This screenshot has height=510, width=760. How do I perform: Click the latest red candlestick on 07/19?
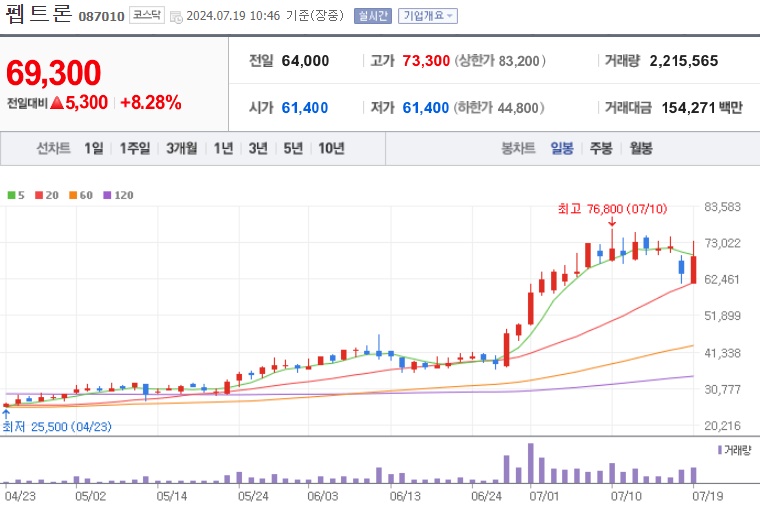tap(694, 270)
